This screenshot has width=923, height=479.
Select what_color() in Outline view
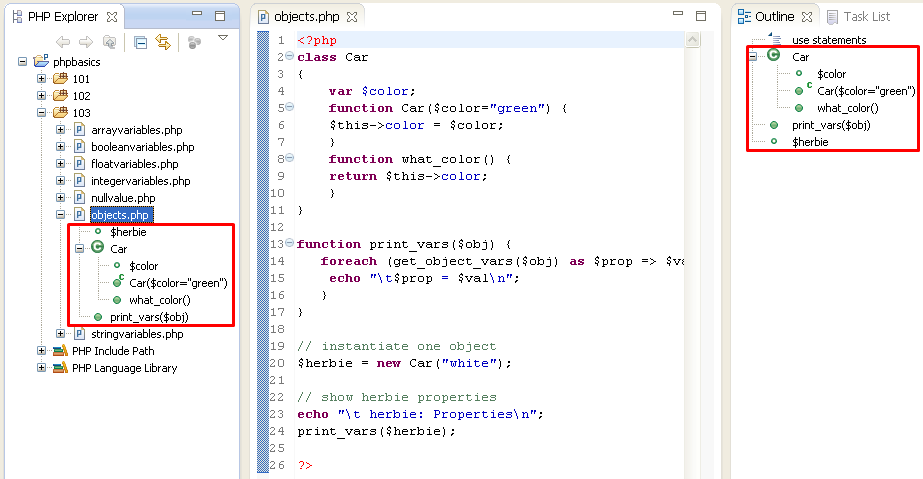(848, 108)
